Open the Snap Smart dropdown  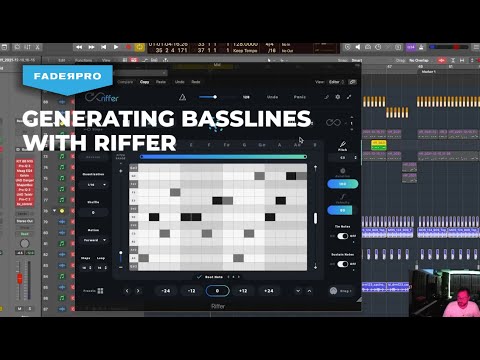click(357, 60)
